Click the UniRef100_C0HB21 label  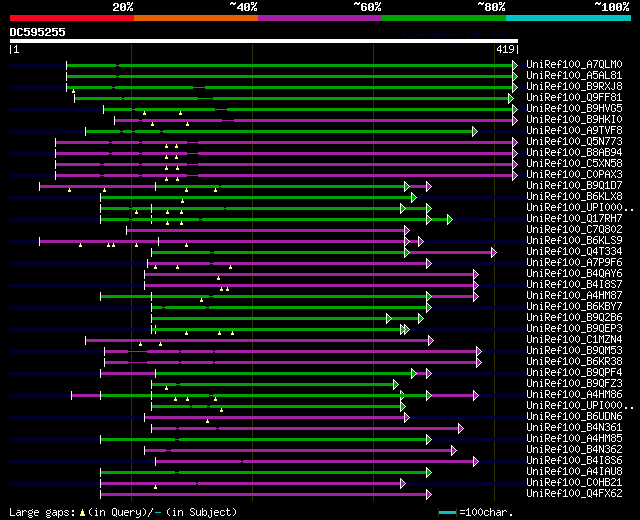point(574,483)
